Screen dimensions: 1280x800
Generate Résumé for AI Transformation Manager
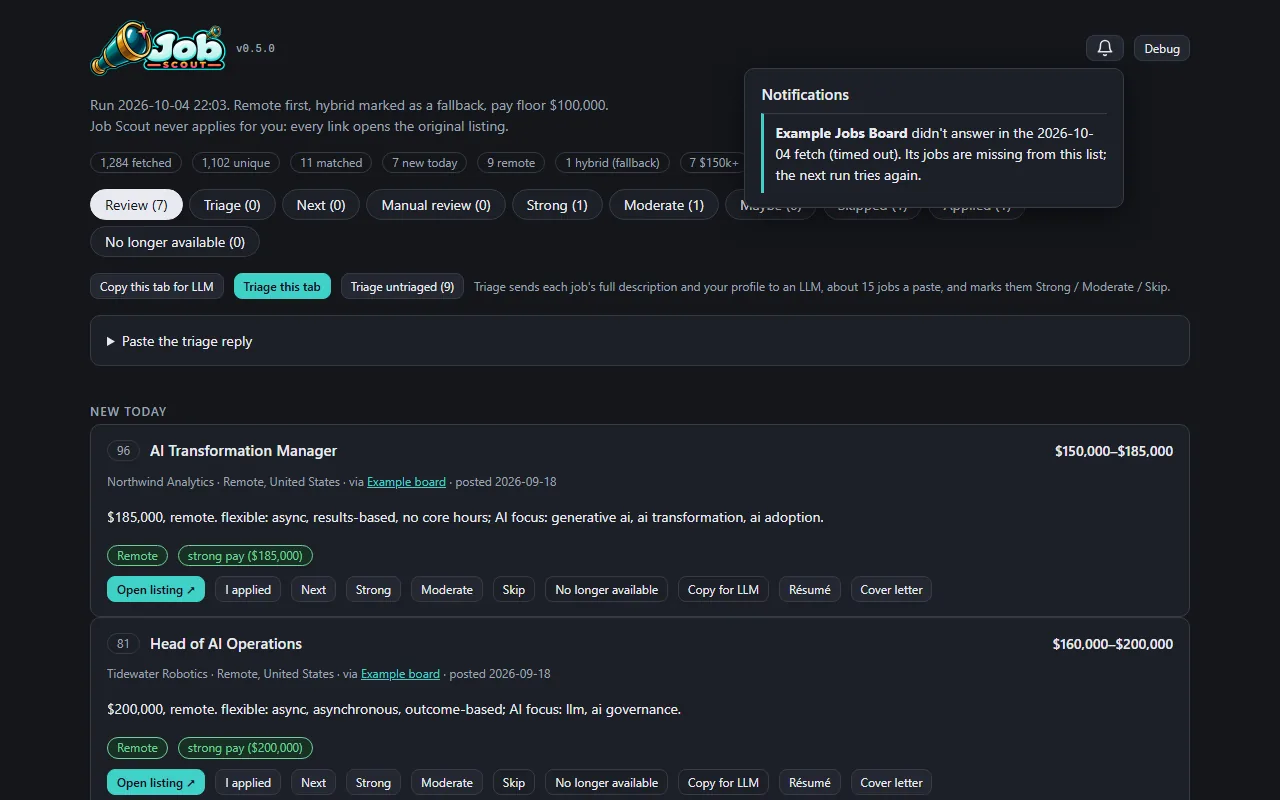[x=810, y=590]
